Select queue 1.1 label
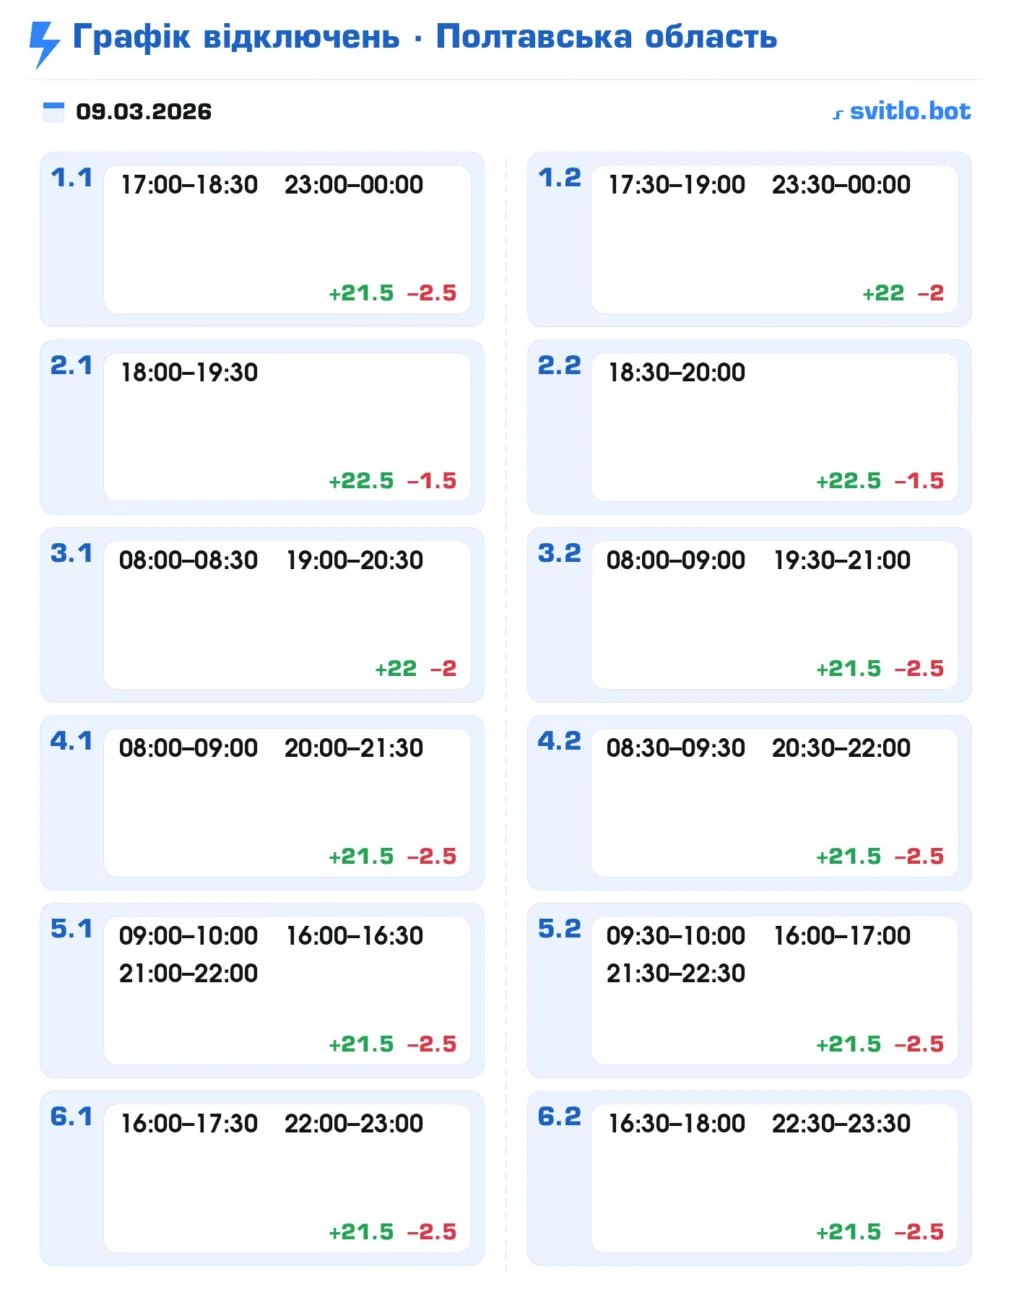Image resolution: width=1011 pixels, height=1300 pixels. pyautogui.click(x=71, y=178)
